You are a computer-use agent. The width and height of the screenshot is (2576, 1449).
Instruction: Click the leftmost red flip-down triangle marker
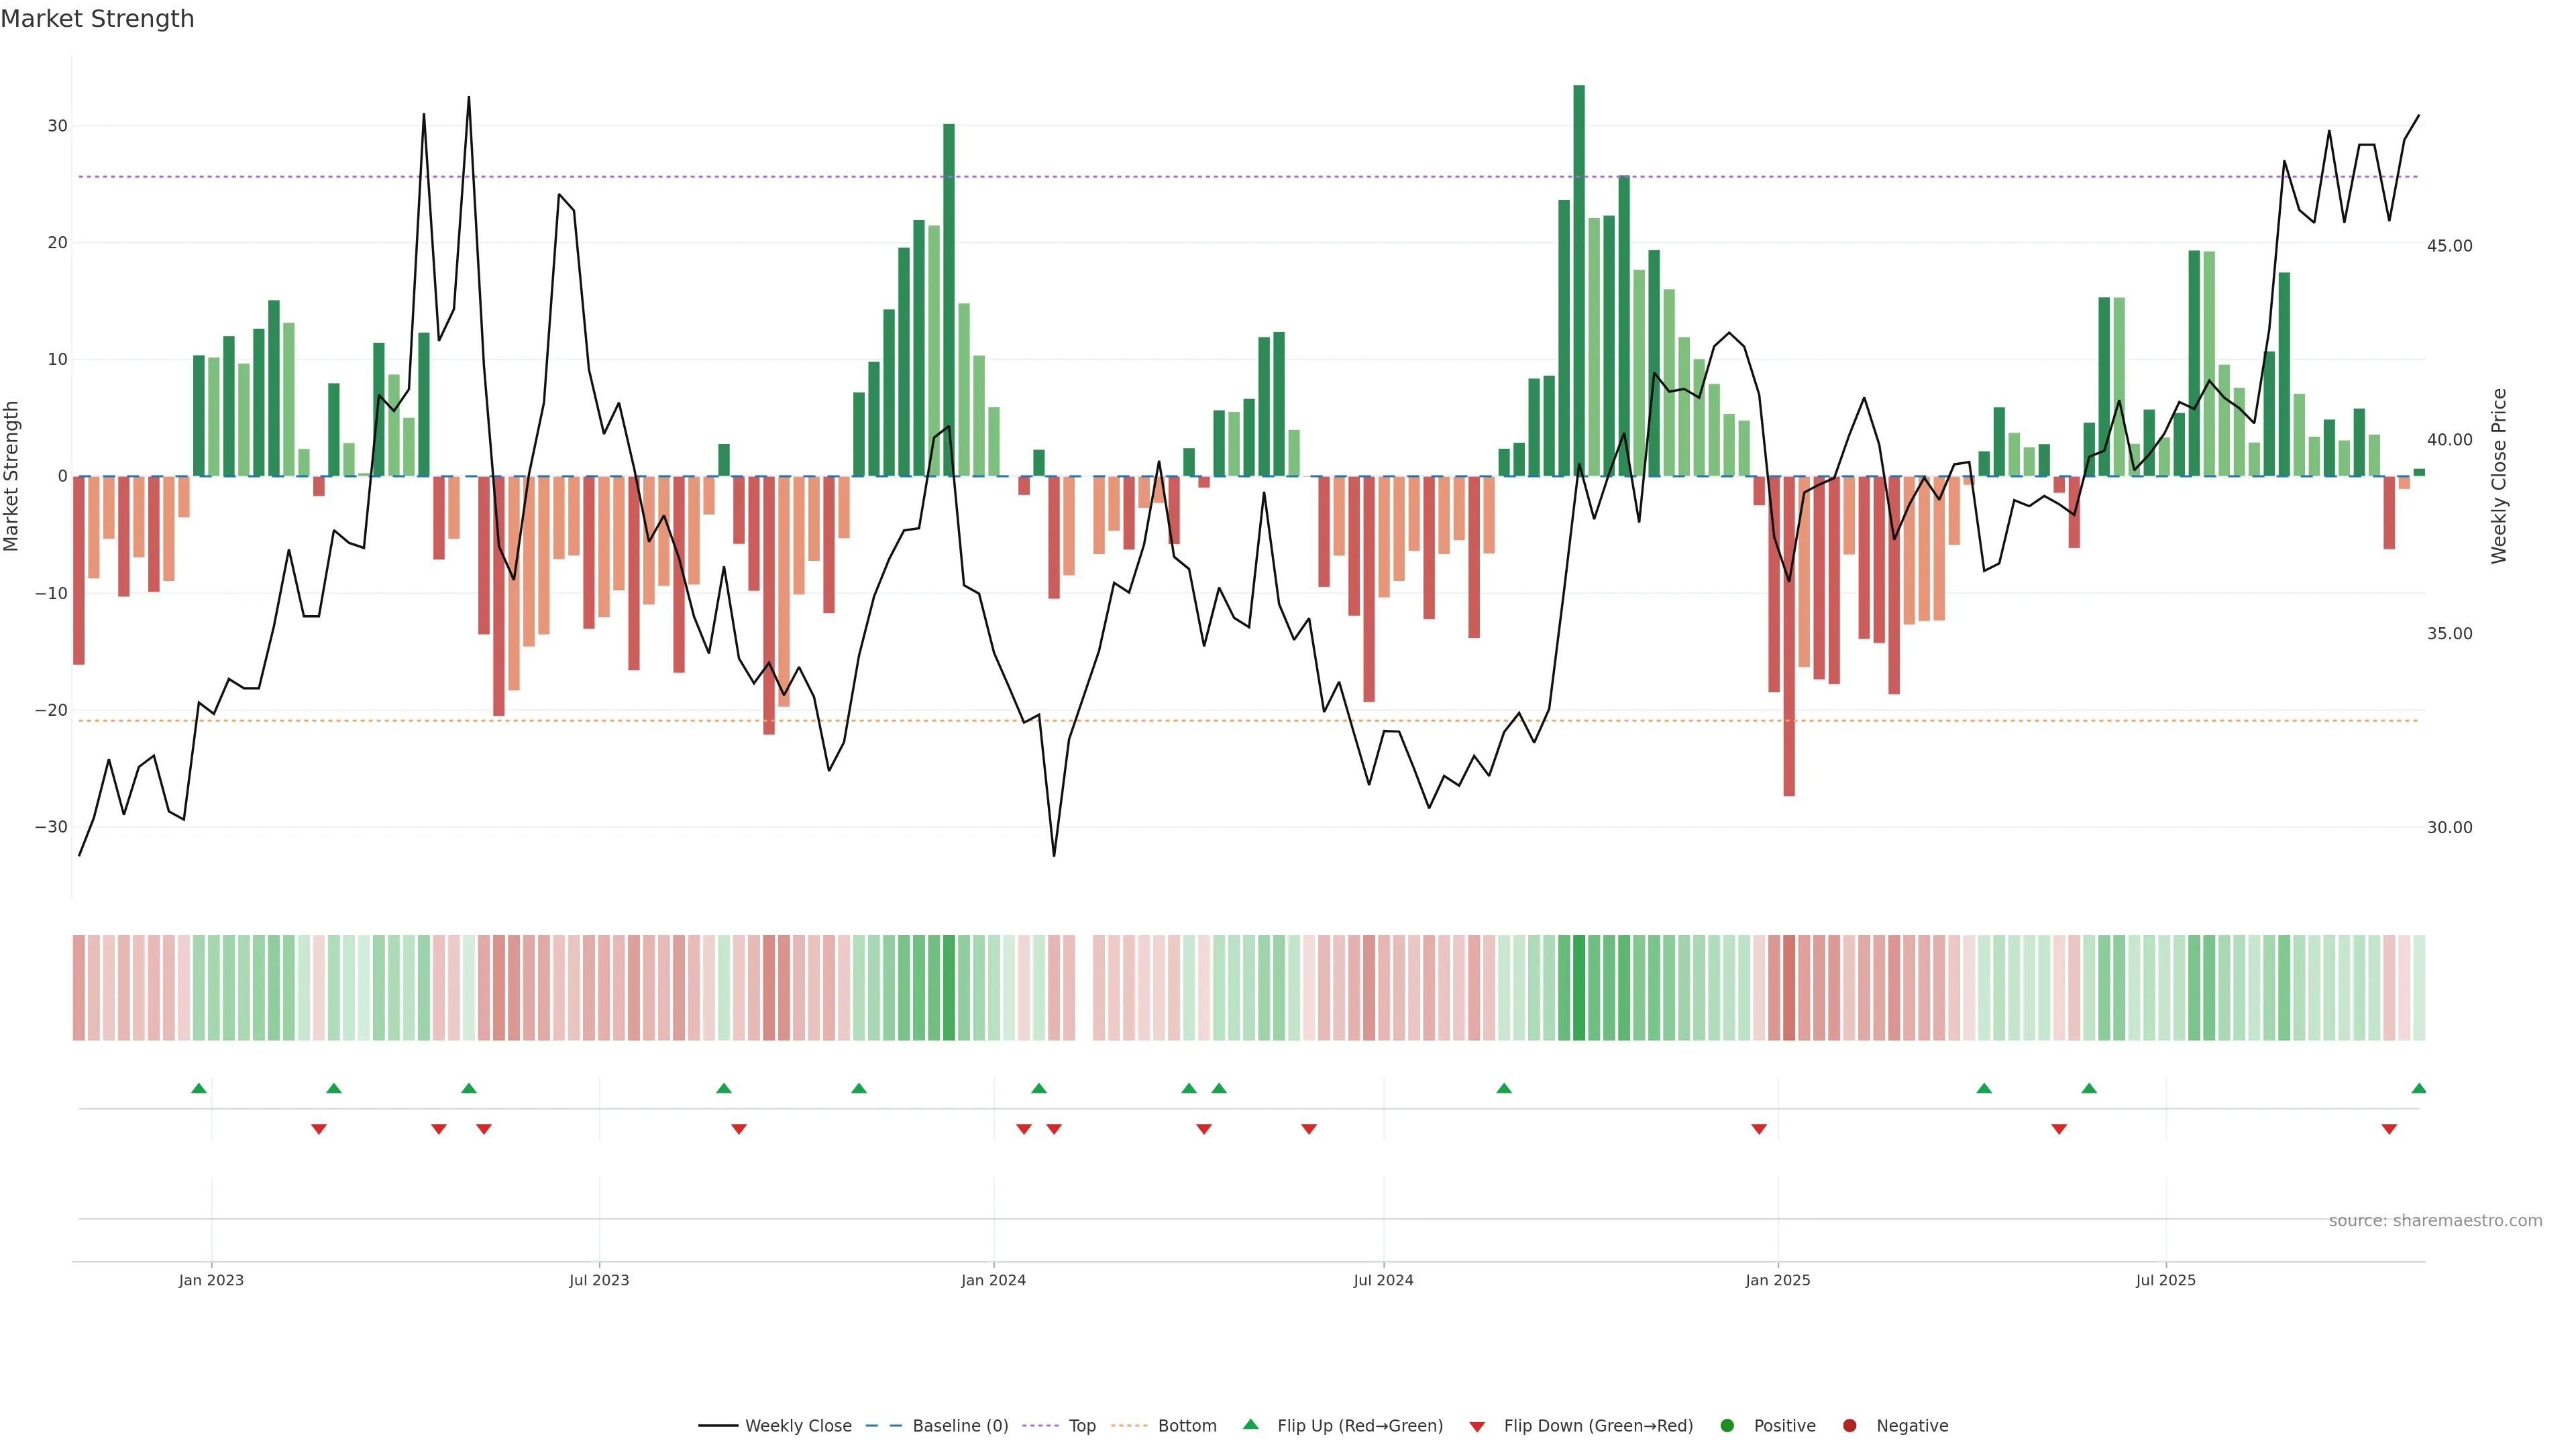319,1129
